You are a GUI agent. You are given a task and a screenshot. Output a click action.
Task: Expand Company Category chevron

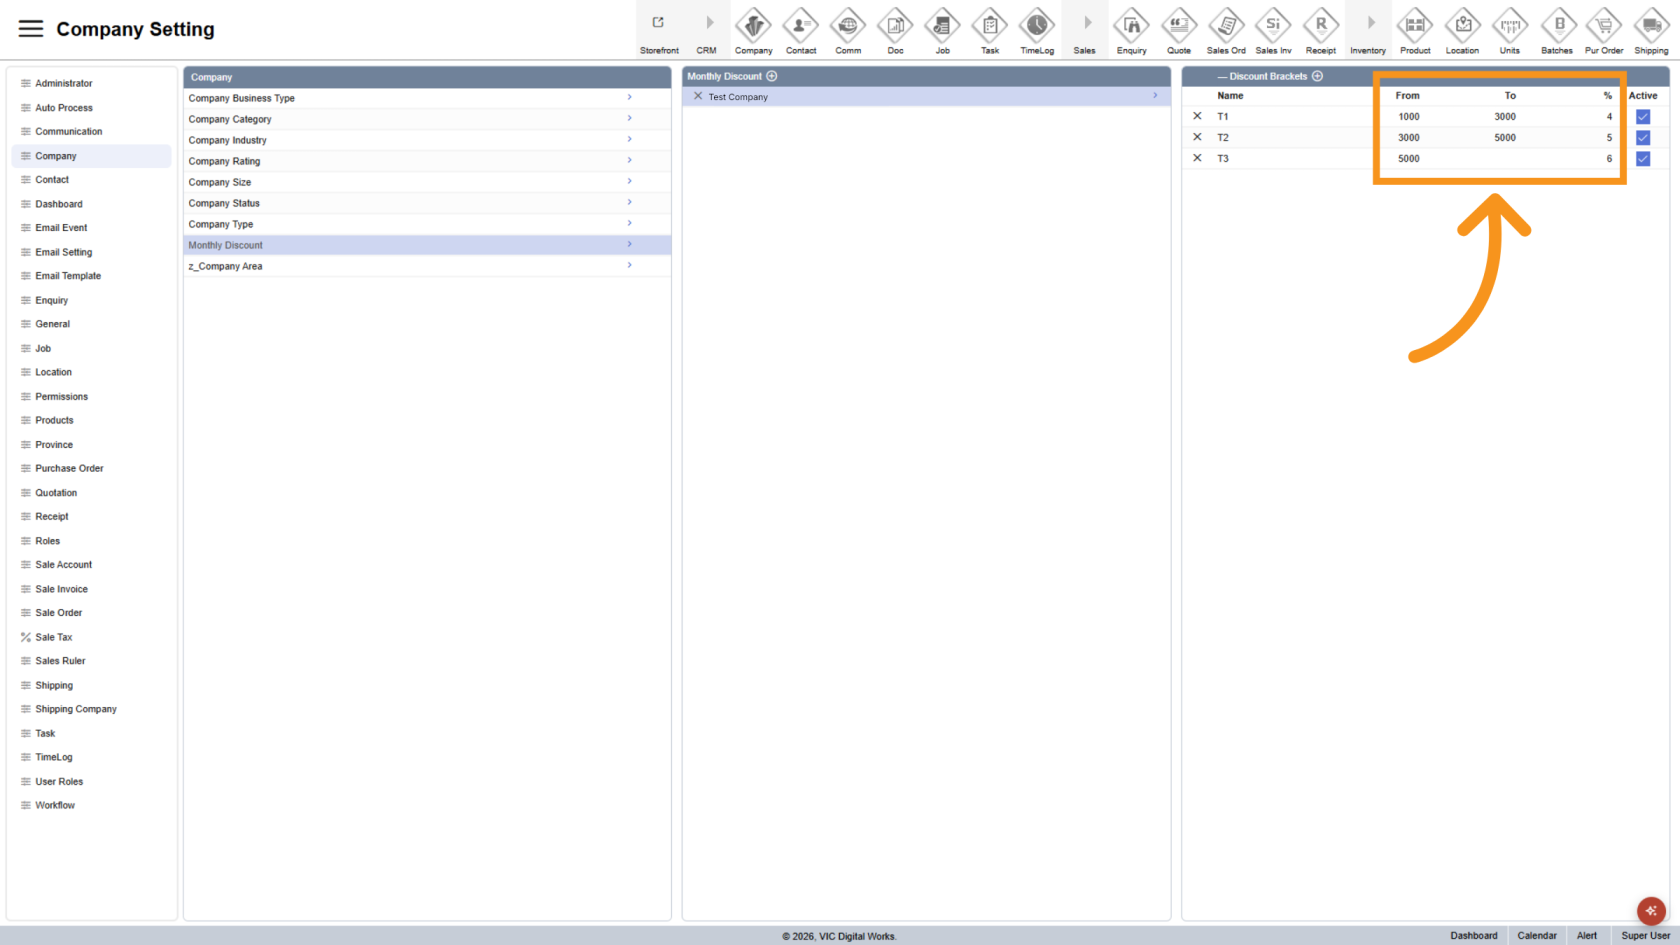[629, 118]
